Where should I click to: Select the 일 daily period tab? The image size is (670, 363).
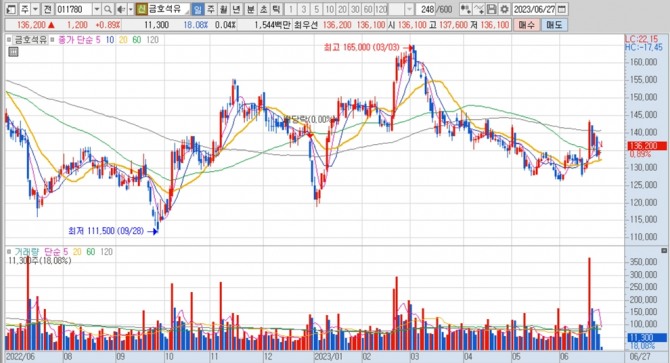tap(197, 9)
